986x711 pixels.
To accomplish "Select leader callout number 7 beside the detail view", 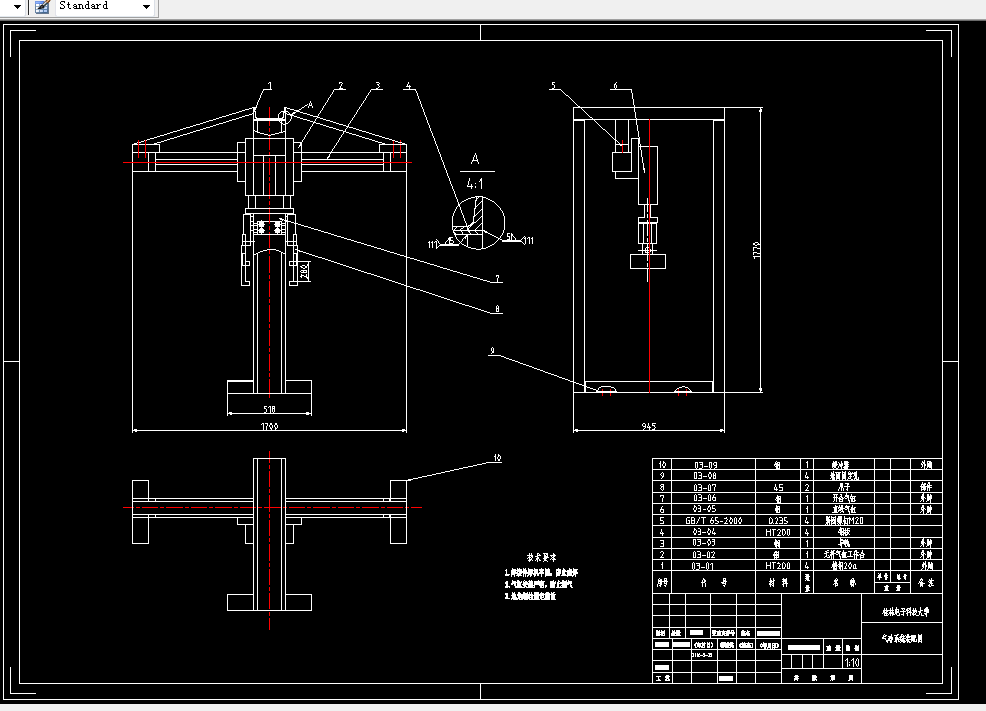I will click(x=497, y=278).
